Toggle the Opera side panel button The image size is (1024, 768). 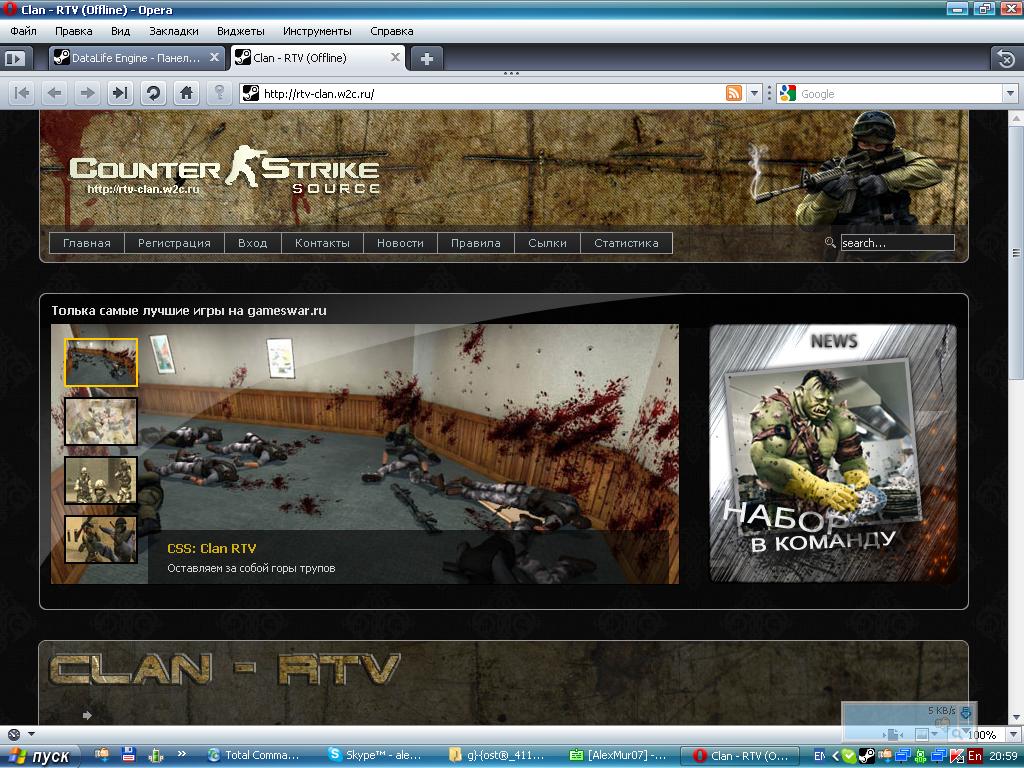point(14,59)
